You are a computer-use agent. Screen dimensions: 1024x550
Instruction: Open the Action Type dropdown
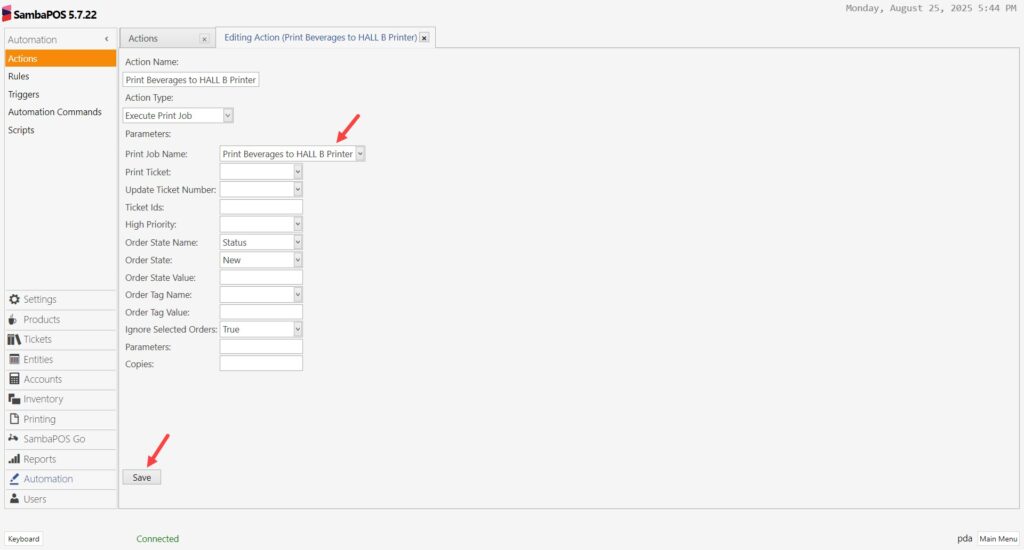coord(228,116)
